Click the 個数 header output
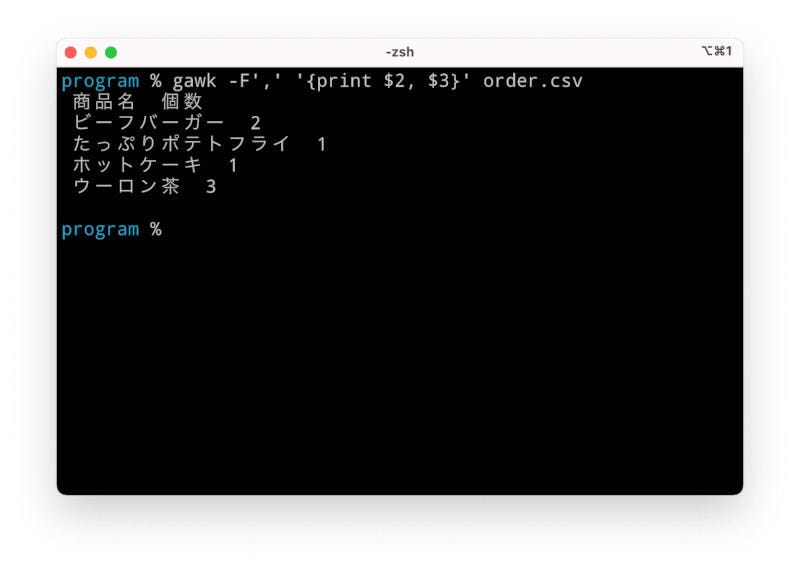 tap(182, 102)
